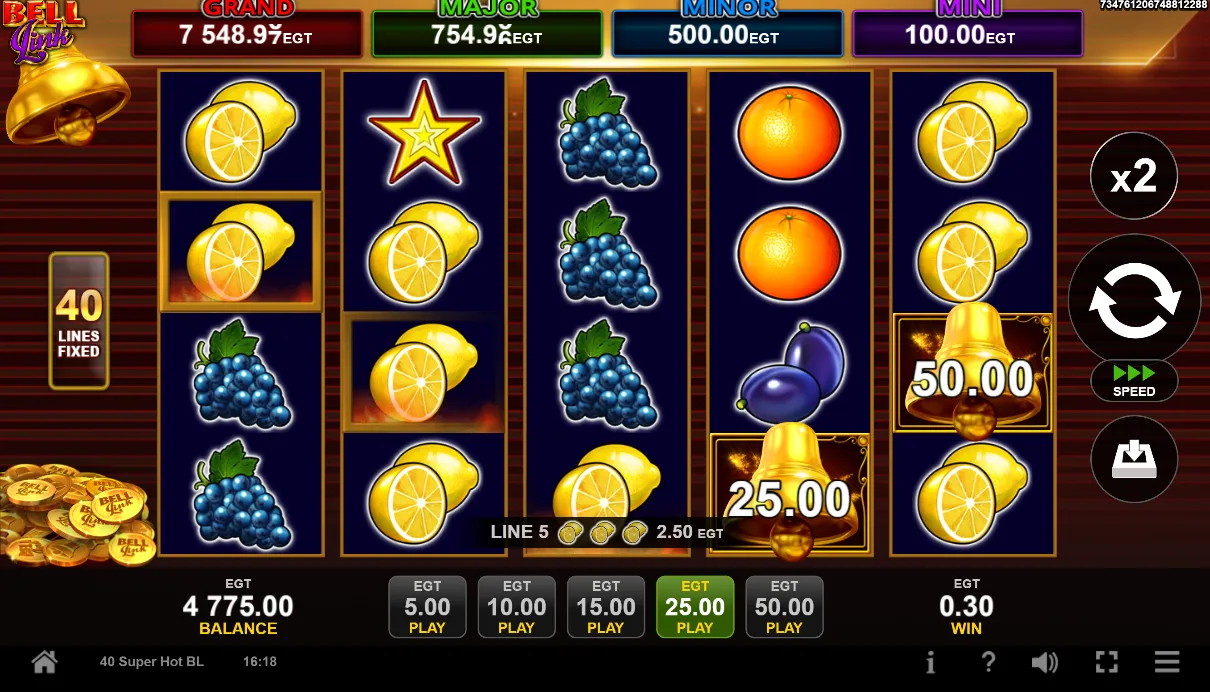Click the MINI jackpot panel

[967, 33]
